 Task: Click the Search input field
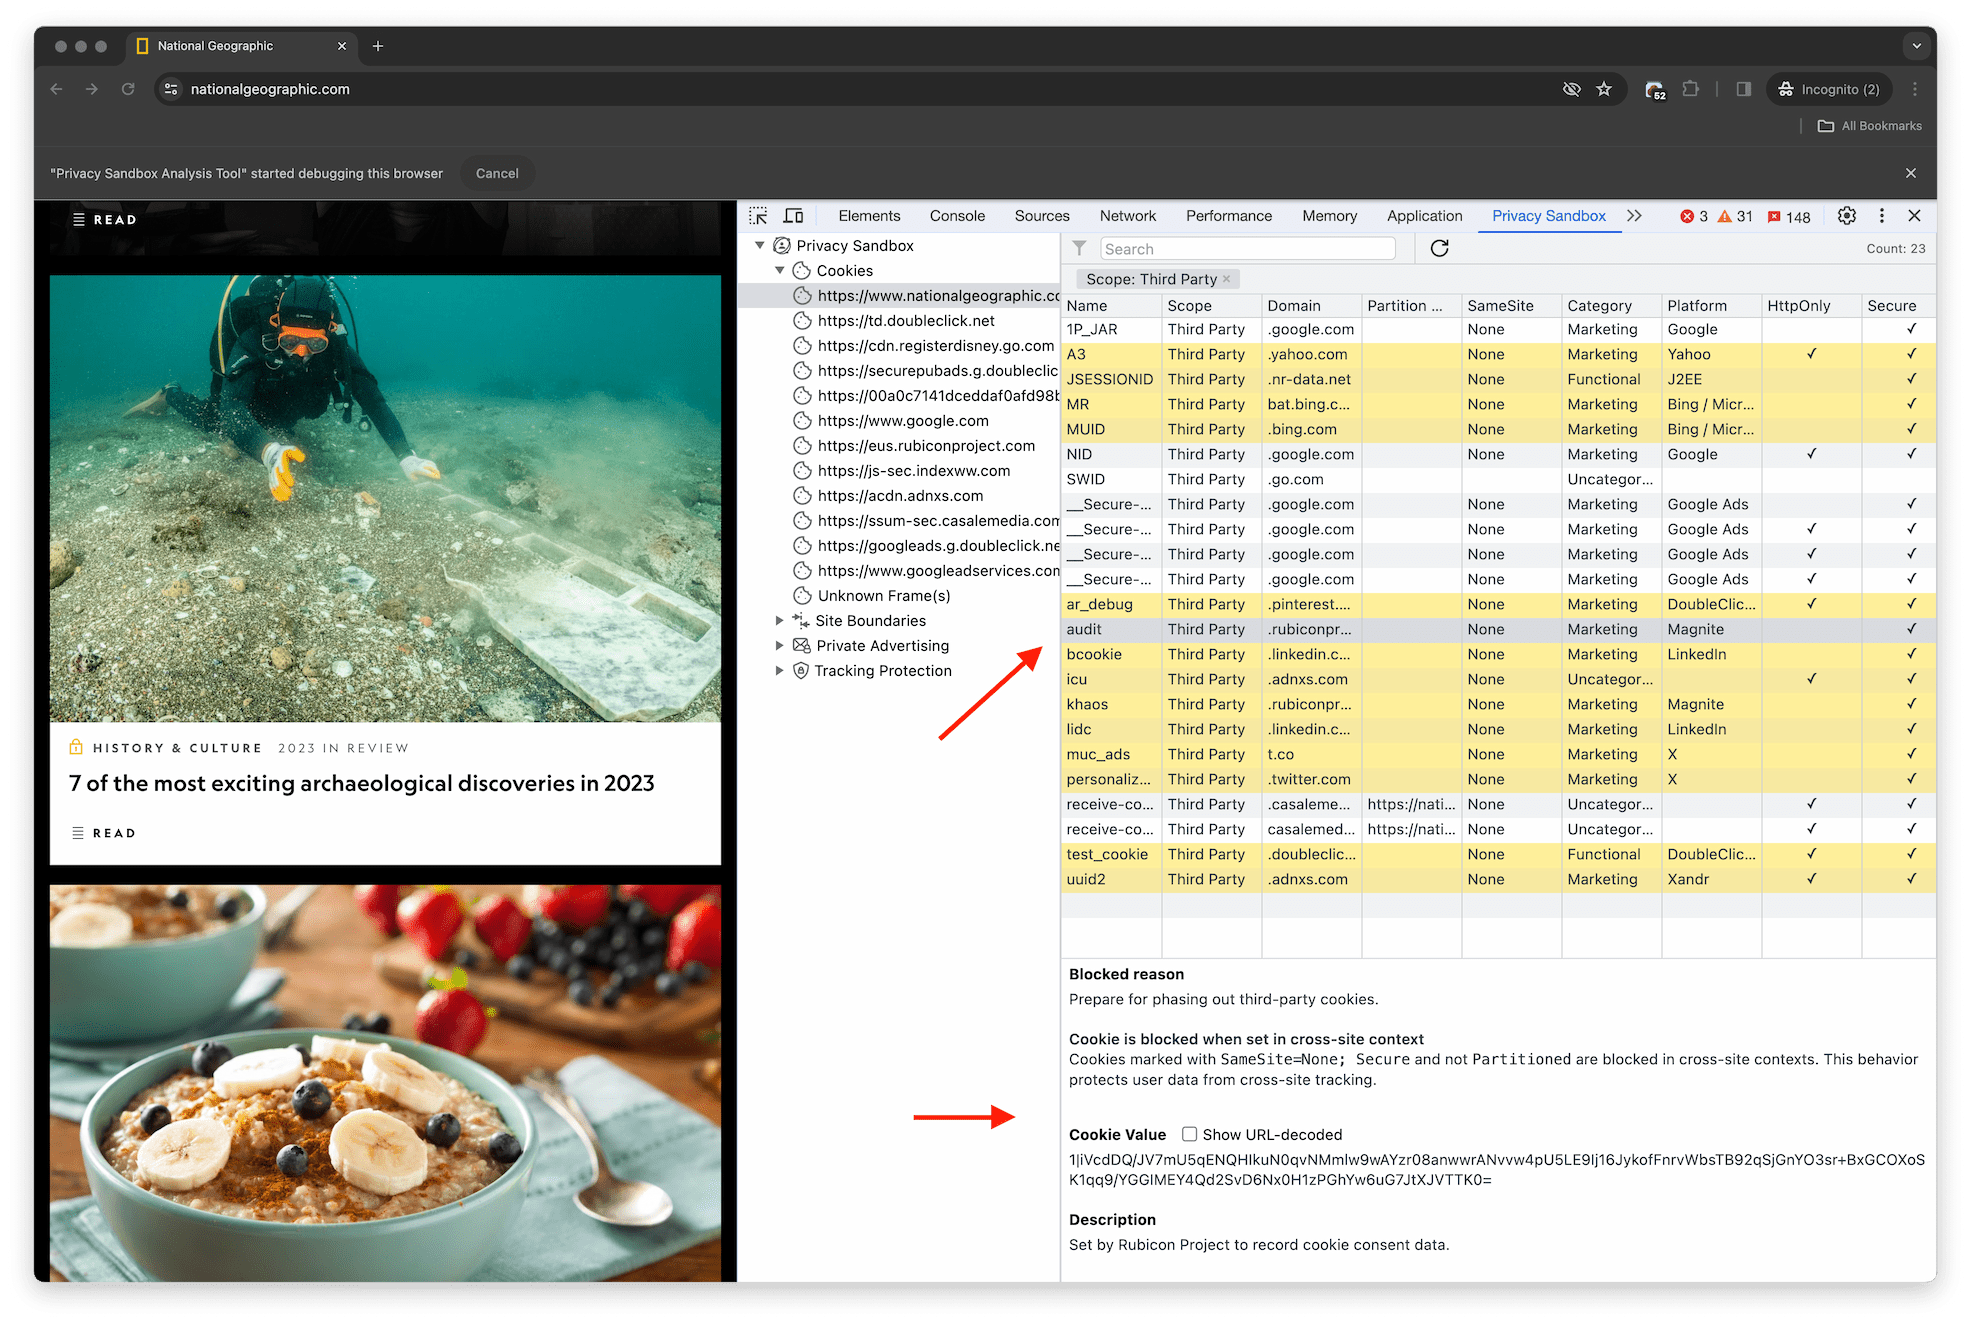pos(1253,248)
